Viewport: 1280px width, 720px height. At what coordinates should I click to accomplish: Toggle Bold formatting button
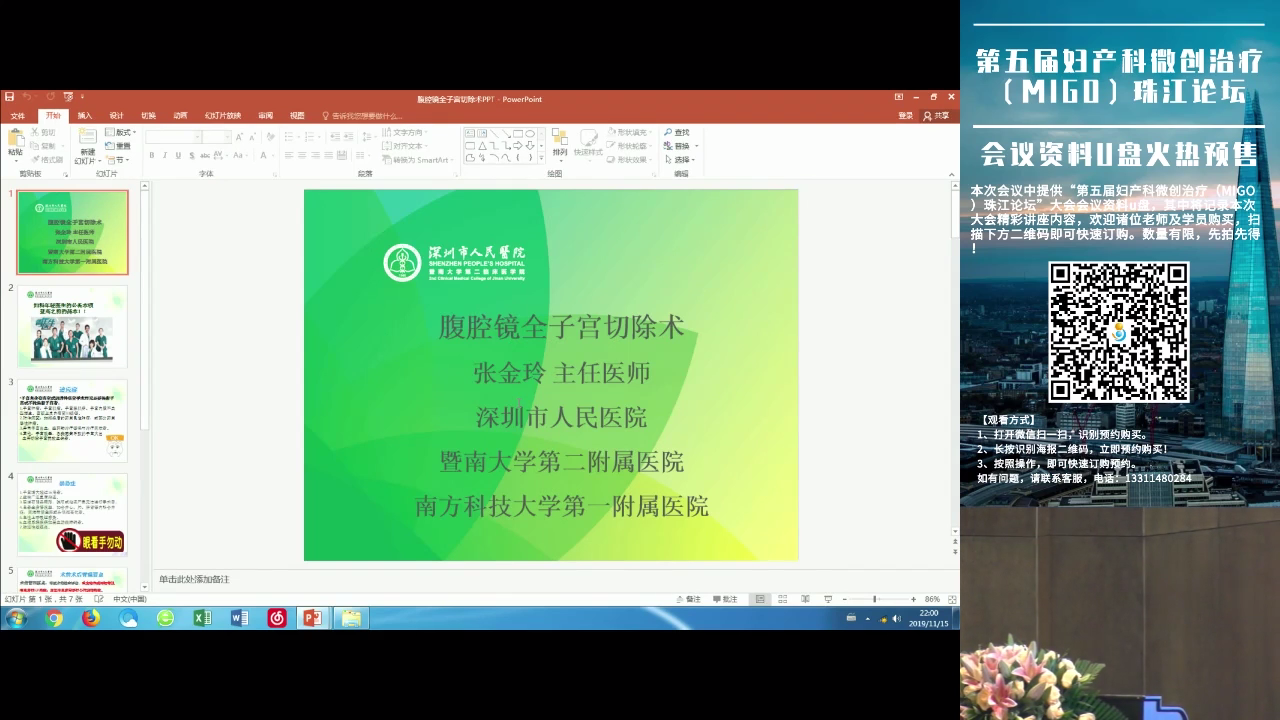tap(152, 155)
